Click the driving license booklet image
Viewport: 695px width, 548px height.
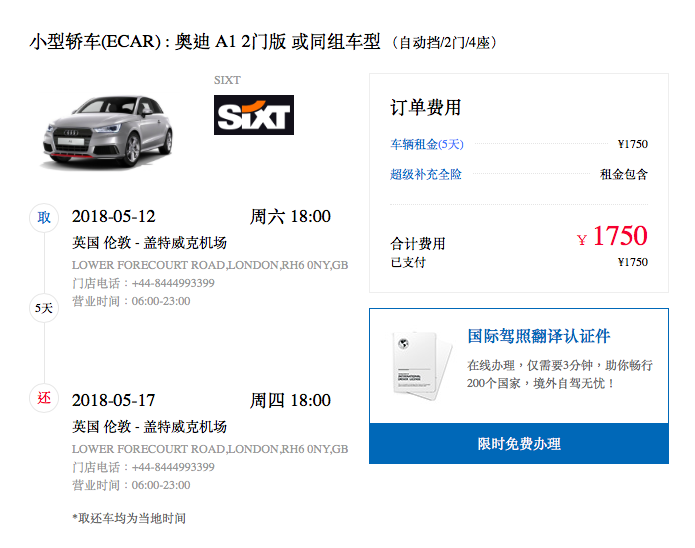[x=422, y=365]
